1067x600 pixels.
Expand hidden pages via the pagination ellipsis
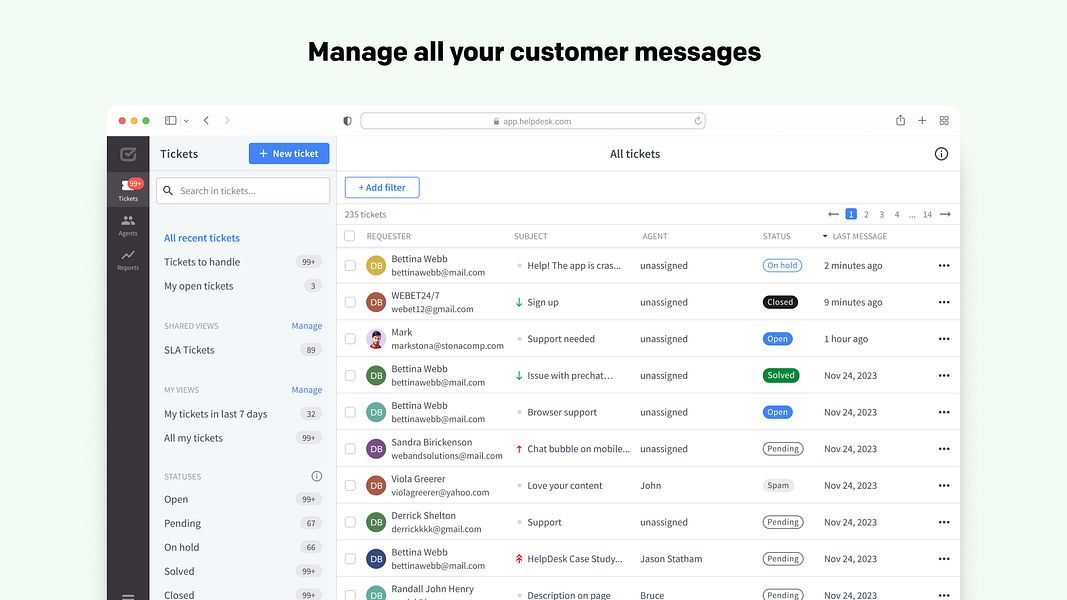pyautogui.click(x=911, y=213)
